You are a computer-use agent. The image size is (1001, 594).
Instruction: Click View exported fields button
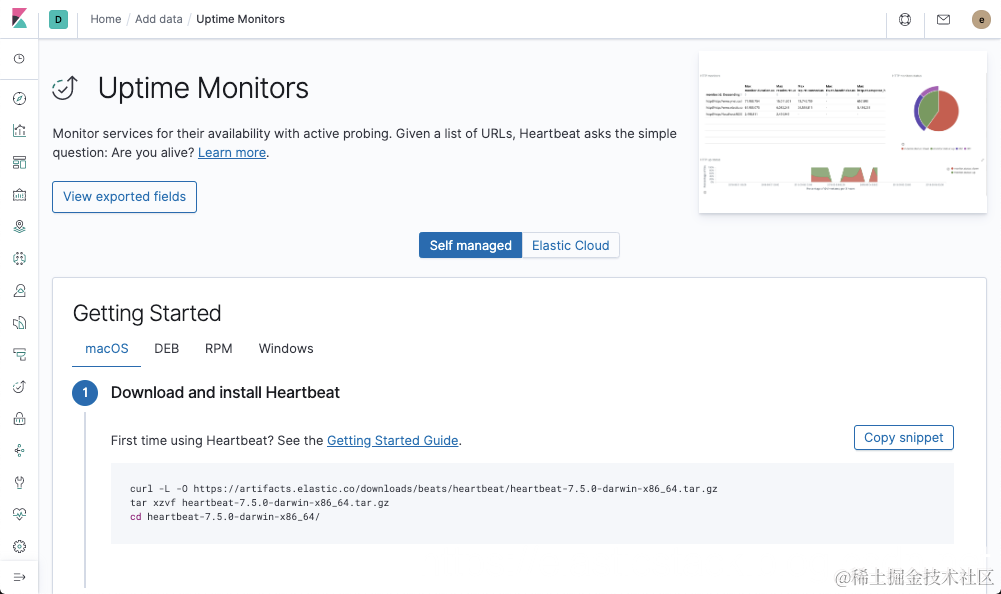124,197
